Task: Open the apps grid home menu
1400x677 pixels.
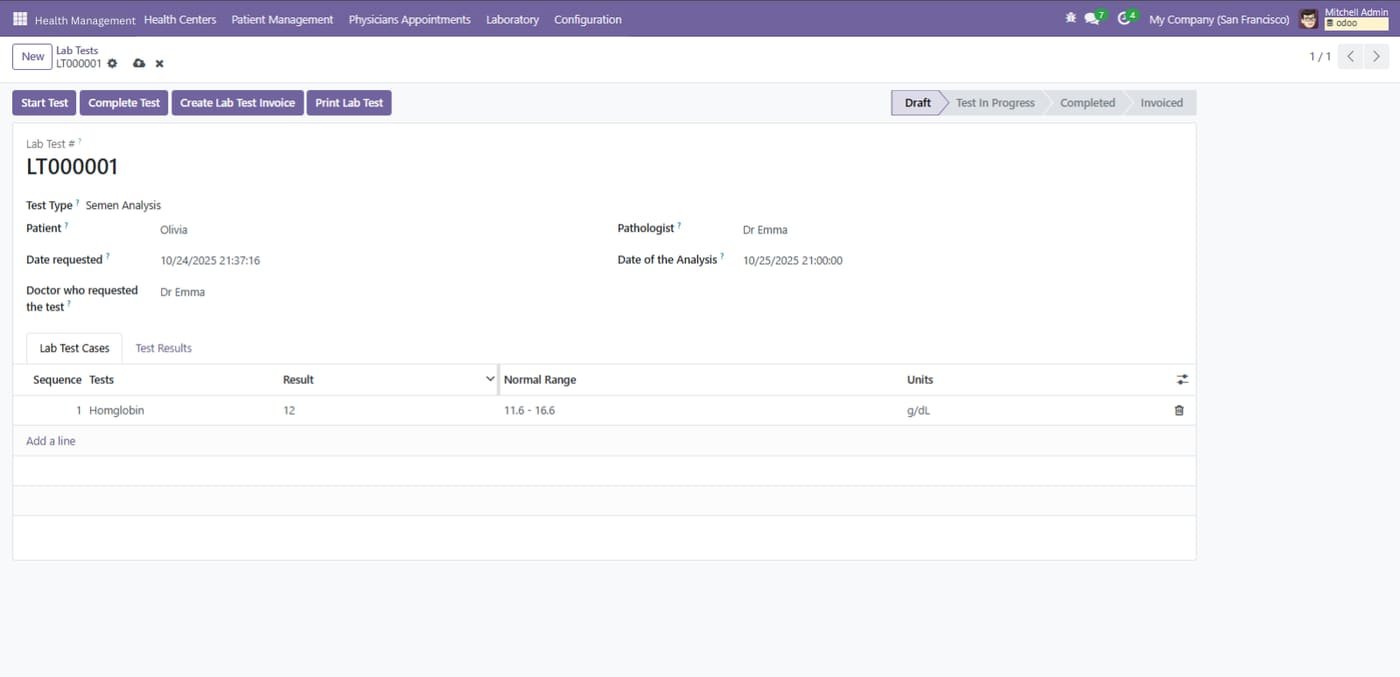Action: [x=20, y=19]
